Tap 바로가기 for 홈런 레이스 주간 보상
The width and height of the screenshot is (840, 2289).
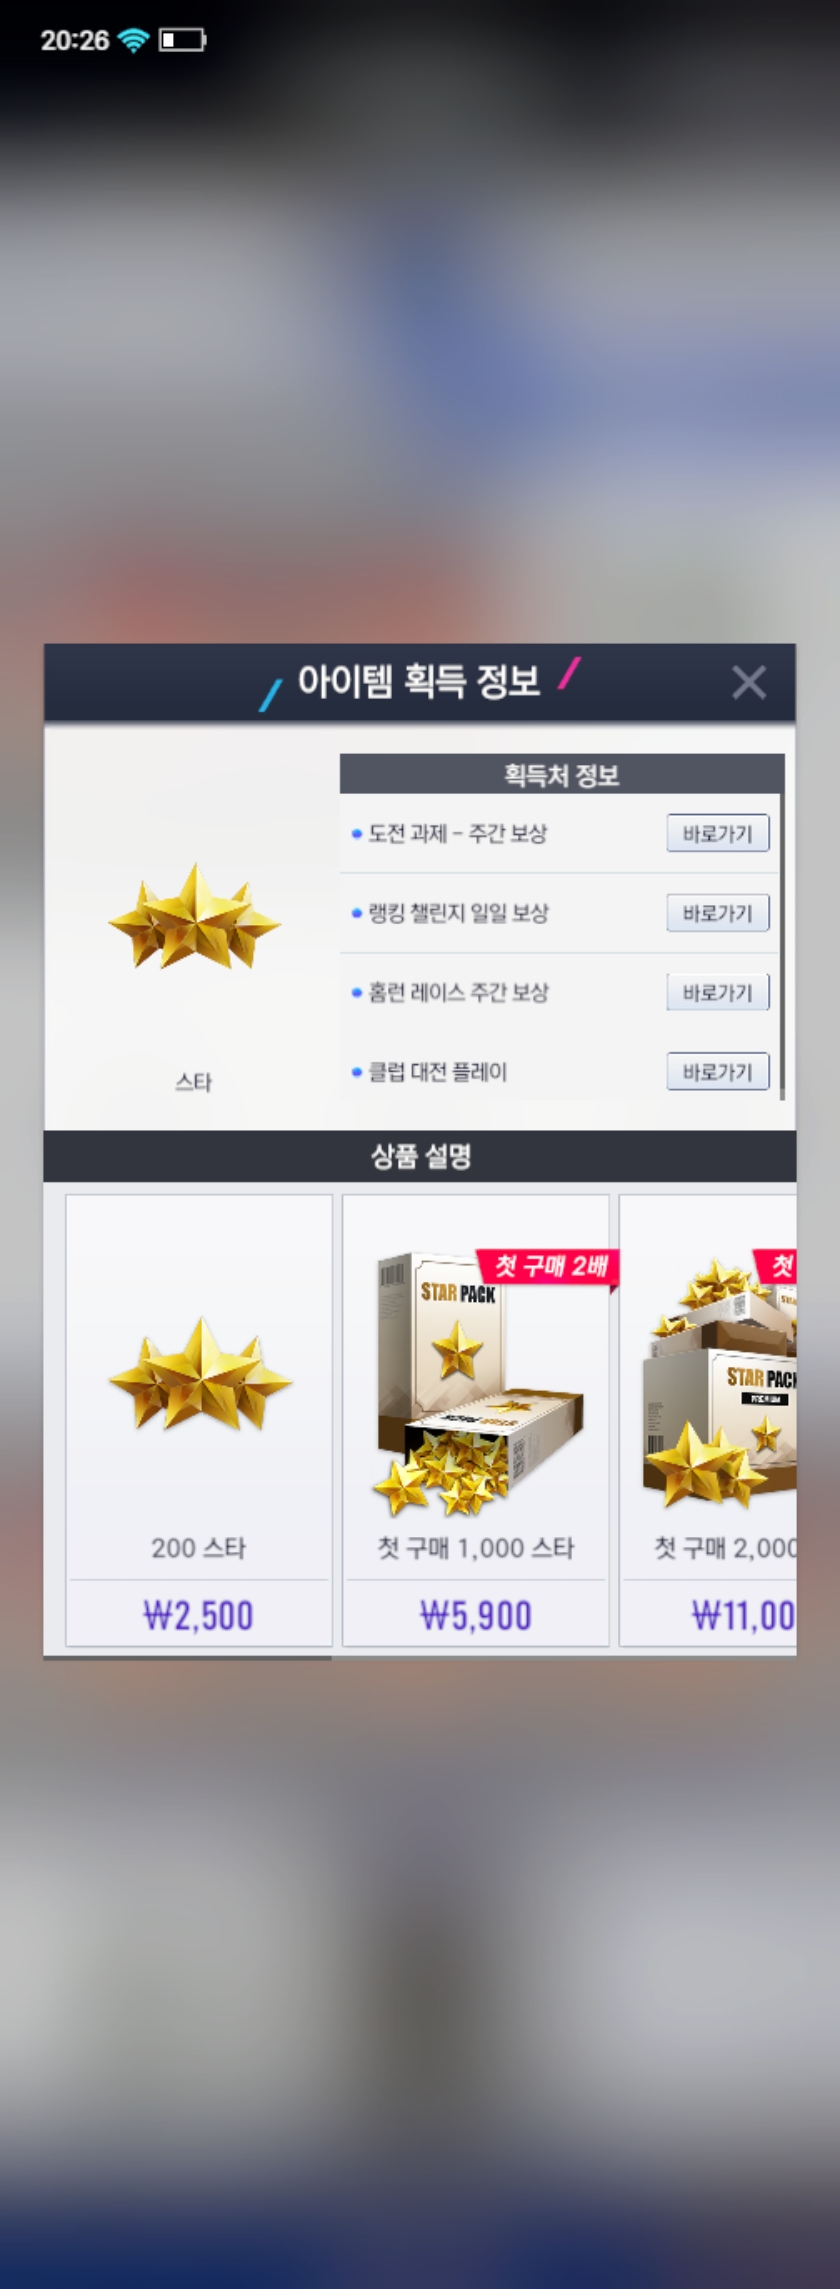pos(718,992)
